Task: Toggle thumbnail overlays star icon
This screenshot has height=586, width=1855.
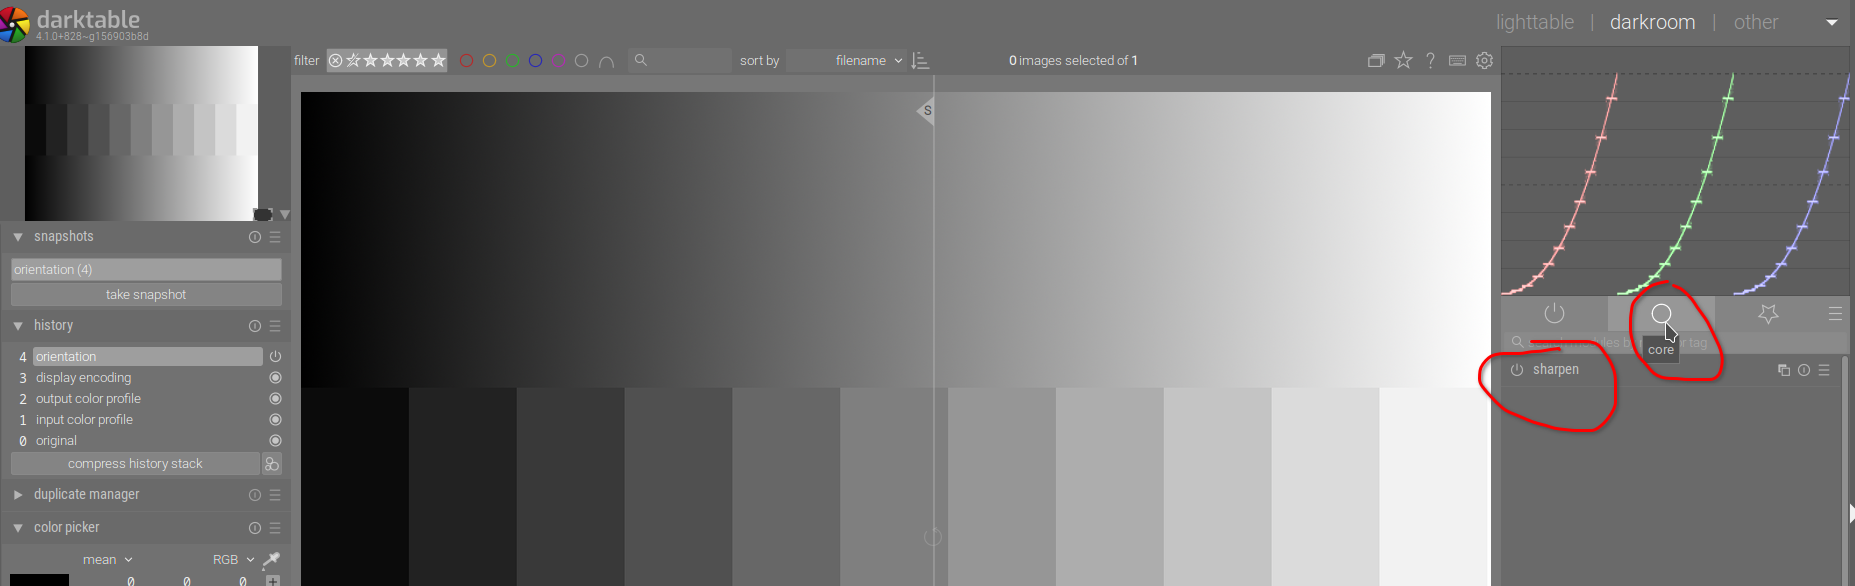Action: [x=1403, y=61]
